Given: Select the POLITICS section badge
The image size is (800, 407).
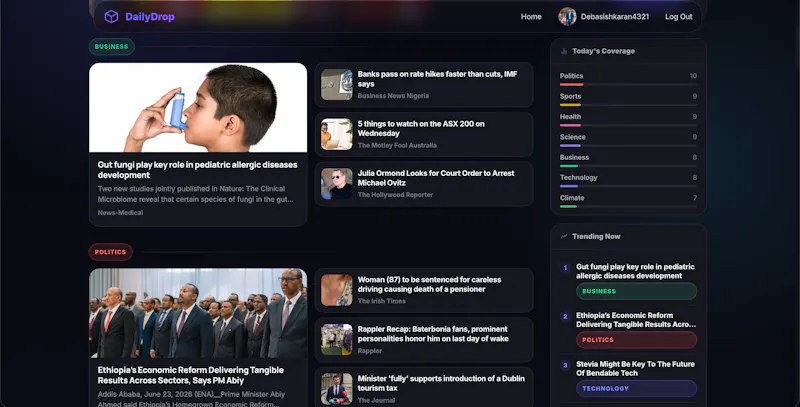Looking at the screenshot, I should point(111,252).
